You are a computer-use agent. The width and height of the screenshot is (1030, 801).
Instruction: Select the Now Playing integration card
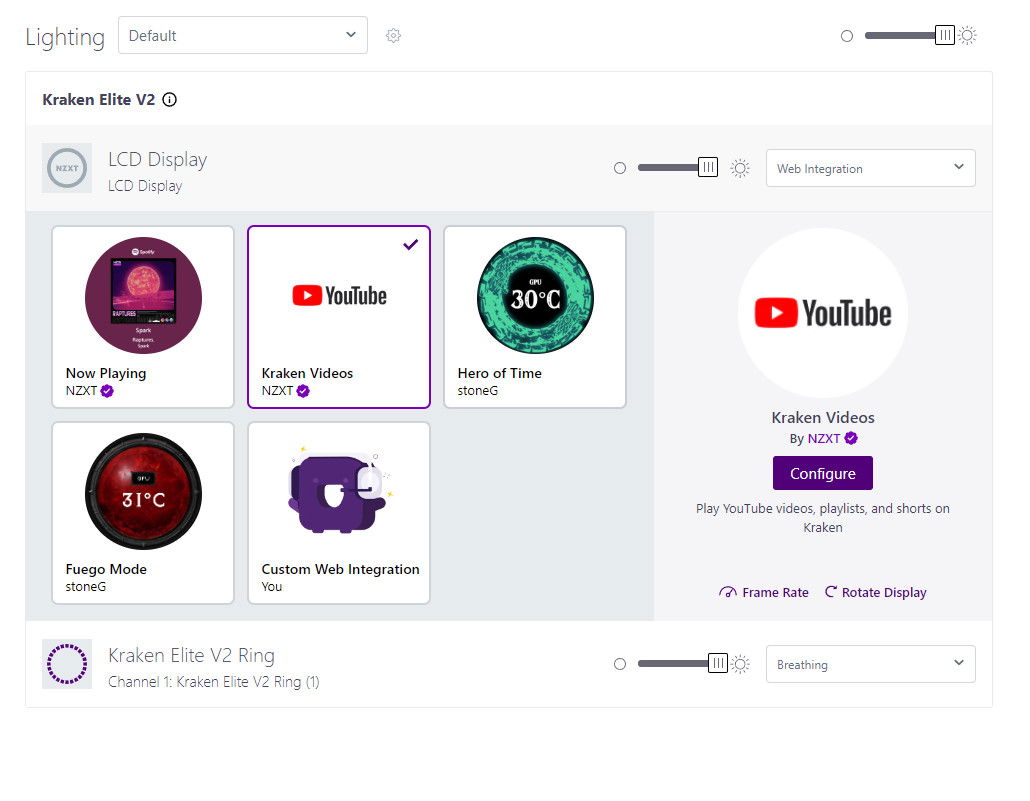[x=143, y=317]
